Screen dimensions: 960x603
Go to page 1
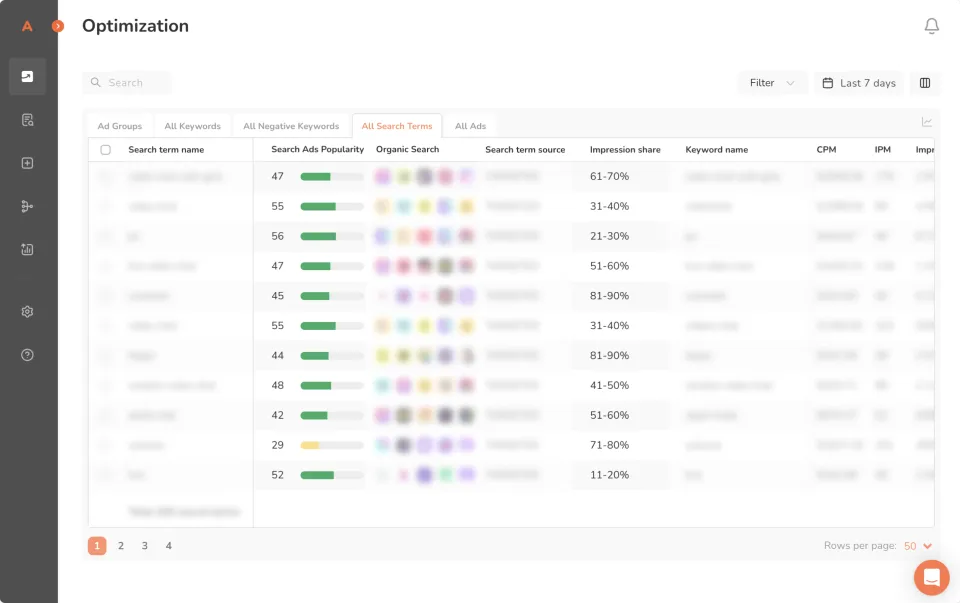[x=97, y=545]
